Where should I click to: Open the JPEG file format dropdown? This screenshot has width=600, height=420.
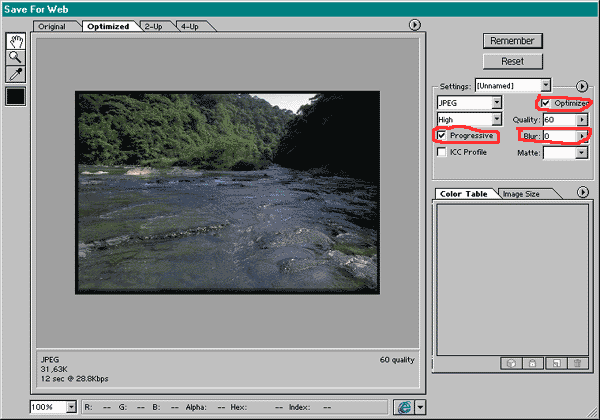[x=497, y=103]
